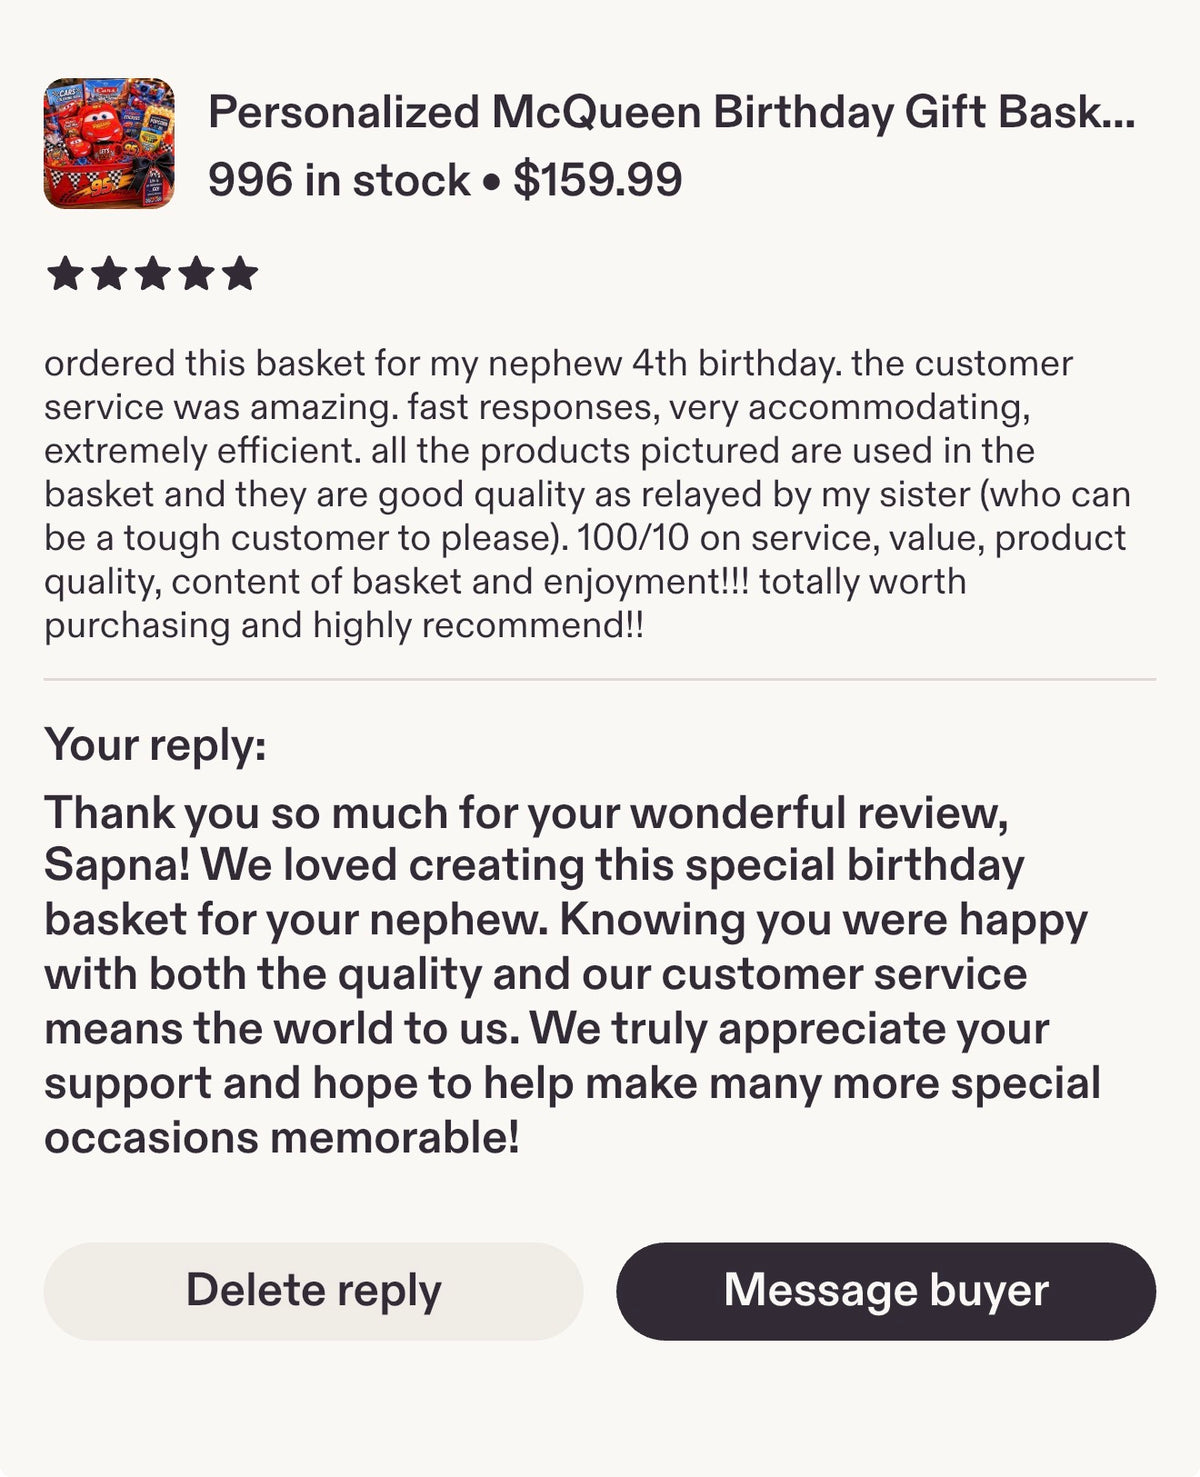Image resolution: width=1200 pixels, height=1477 pixels.
Task: Select the buyer's review paragraph text
Action: (588, 494)
